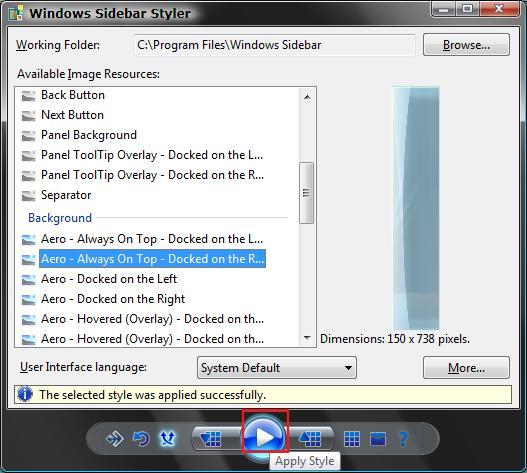Image resolution: width=527 pixels, height=473 pixels.
Task: Click the crossed up-arrows icon in toolbar
Action: pos(167,438)
